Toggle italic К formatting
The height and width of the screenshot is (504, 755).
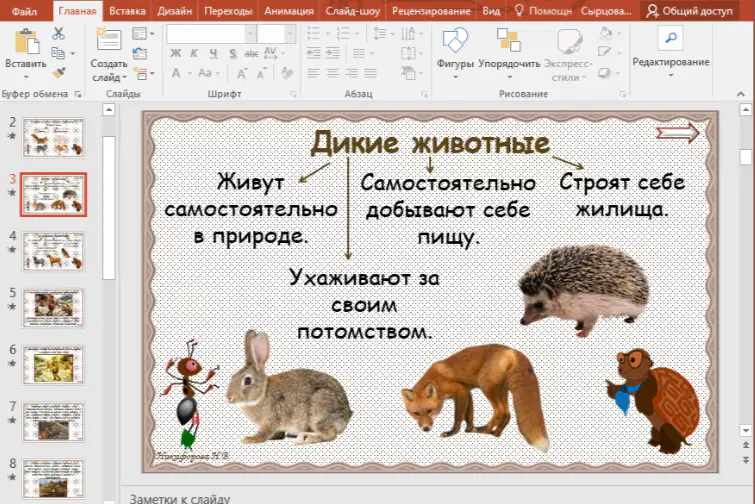(194, 53)
